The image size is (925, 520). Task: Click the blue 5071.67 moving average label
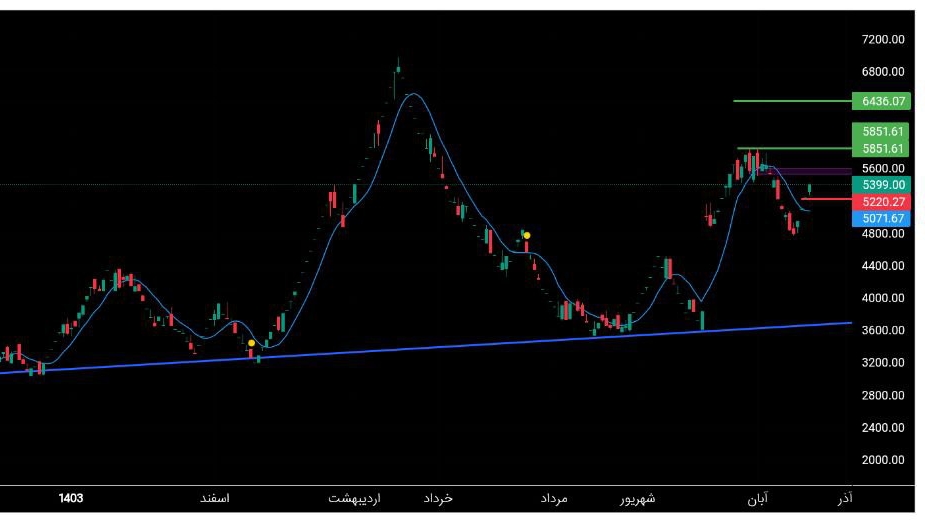881,218
